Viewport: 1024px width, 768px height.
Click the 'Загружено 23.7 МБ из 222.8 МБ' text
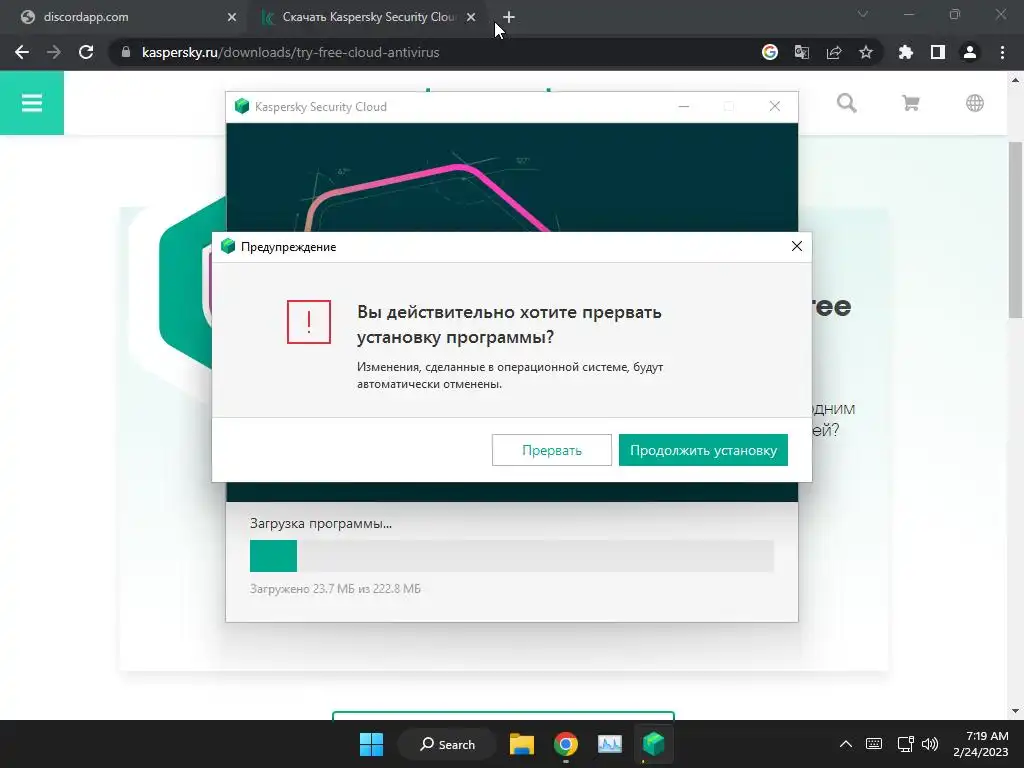click(335, 589)
